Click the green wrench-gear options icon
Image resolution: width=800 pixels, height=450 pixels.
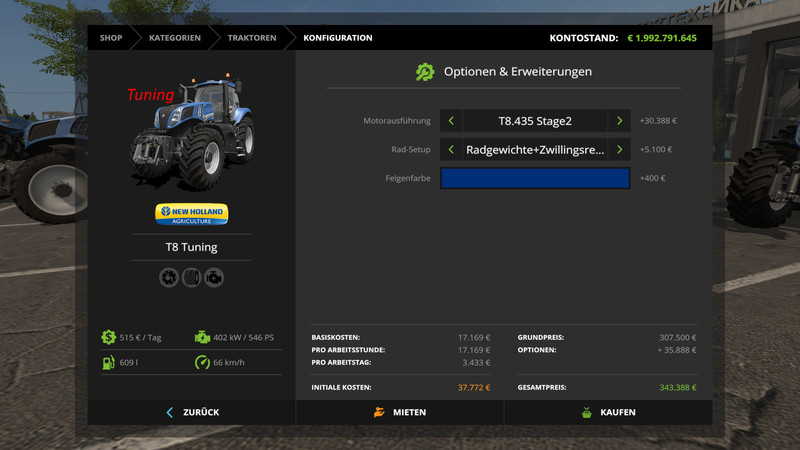[425, 72]
